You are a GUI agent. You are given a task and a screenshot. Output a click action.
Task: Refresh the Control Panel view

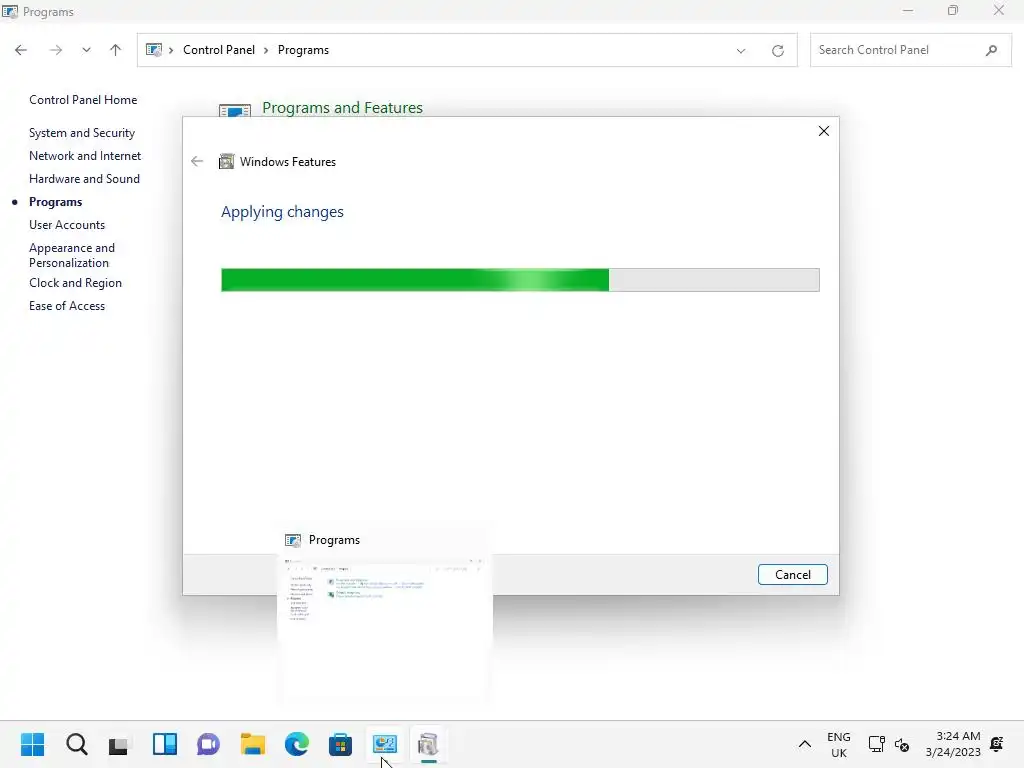click(x=777, y=50)
